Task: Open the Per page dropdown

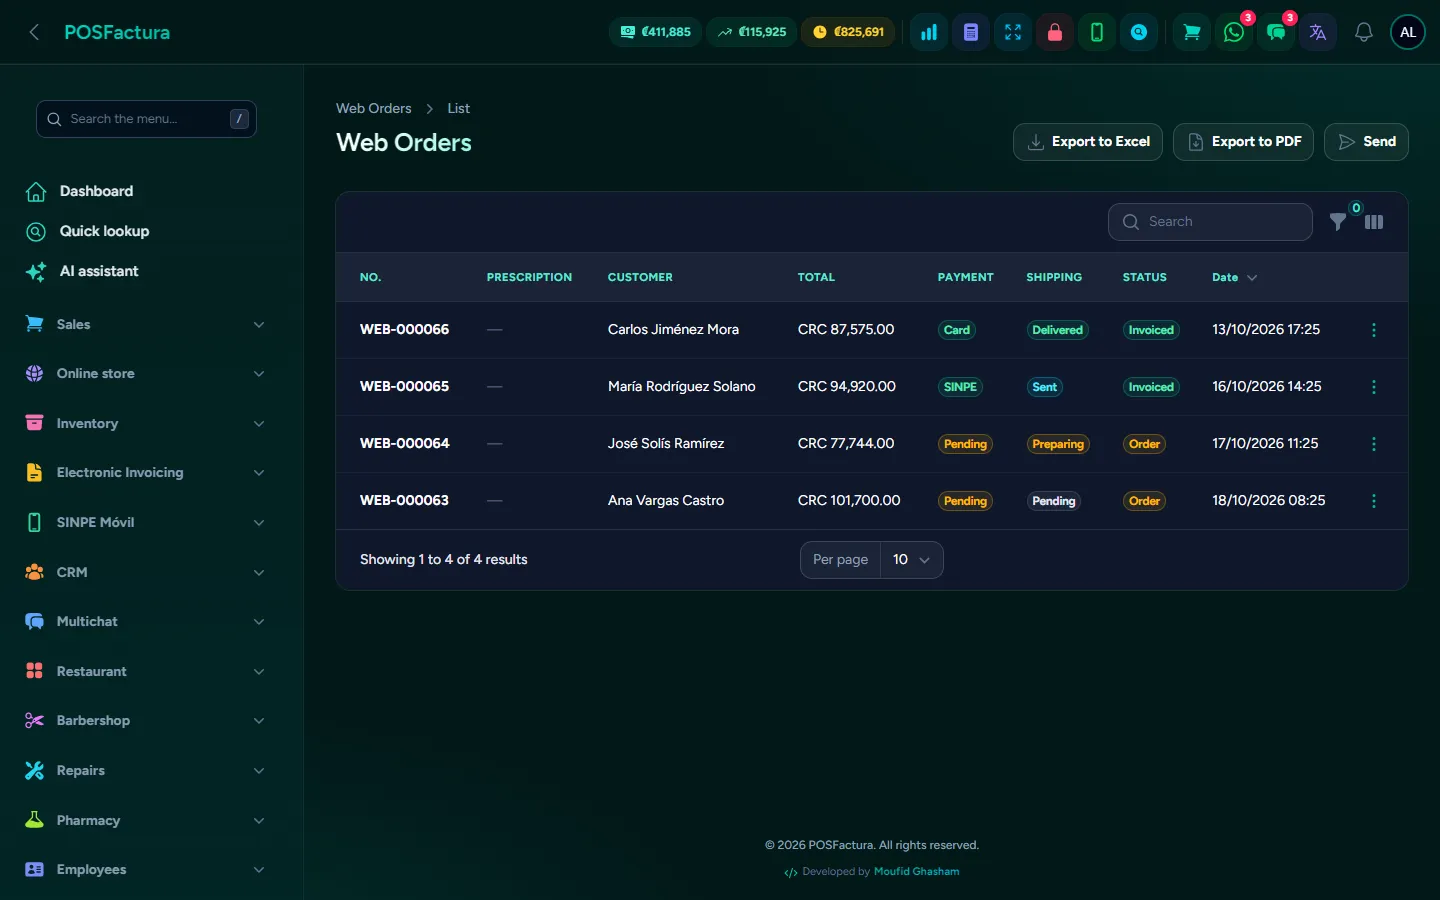Action: 912,560
